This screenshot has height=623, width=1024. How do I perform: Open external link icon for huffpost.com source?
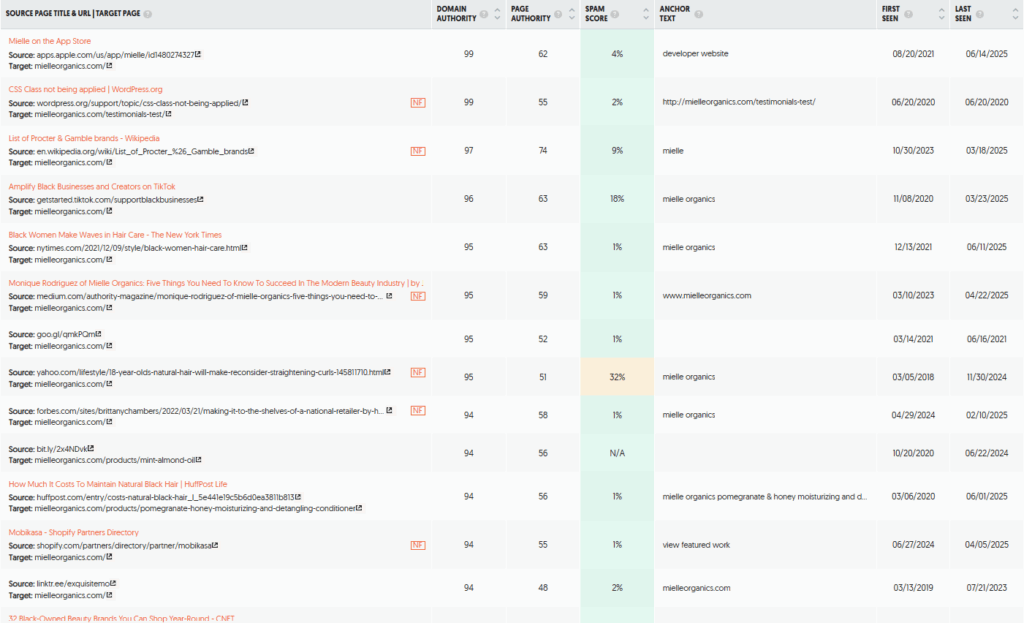pyautogui.click(x=298, y=497)
